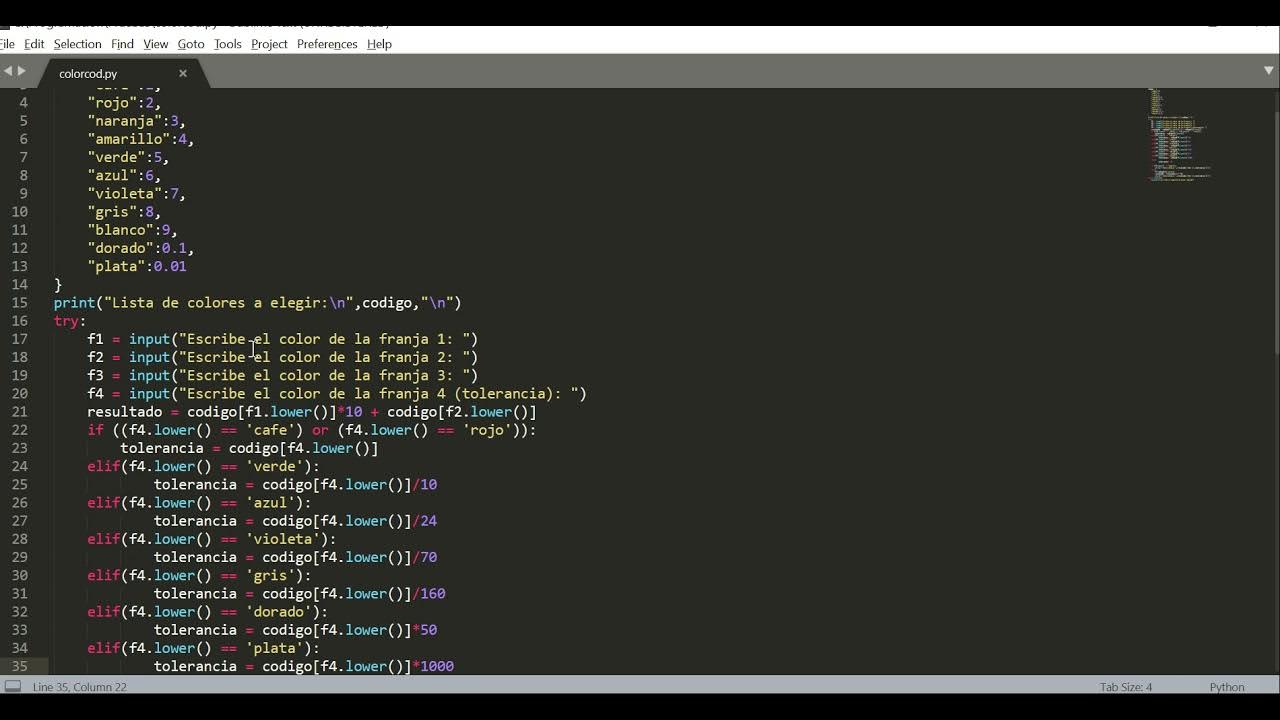
Task: Toggle the side bar icon in status bar
Action: [12, 687]
